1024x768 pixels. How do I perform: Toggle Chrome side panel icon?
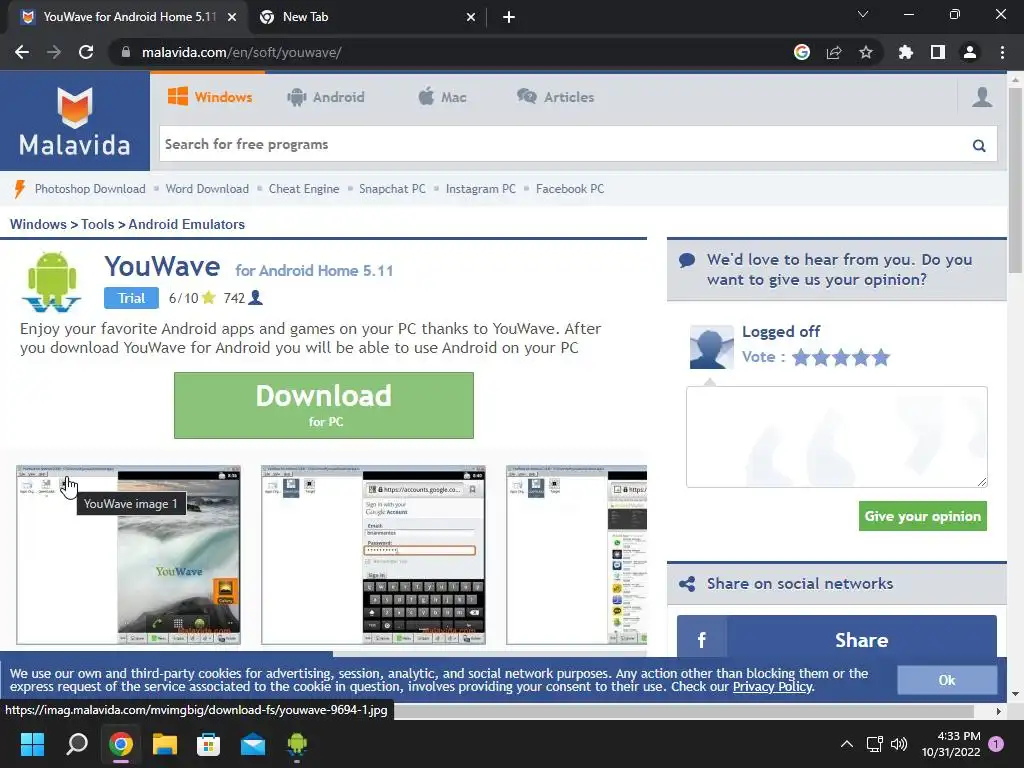tap(938, 52)
